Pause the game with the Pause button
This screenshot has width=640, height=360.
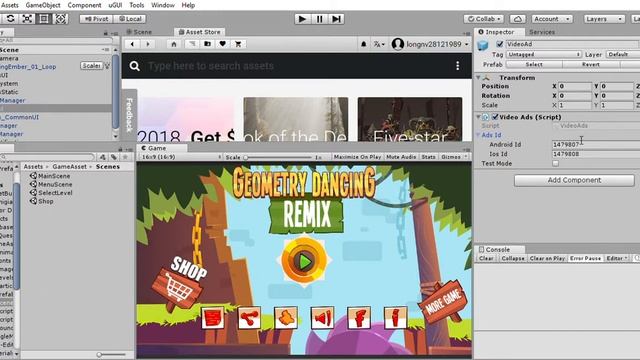coord(320,19)
